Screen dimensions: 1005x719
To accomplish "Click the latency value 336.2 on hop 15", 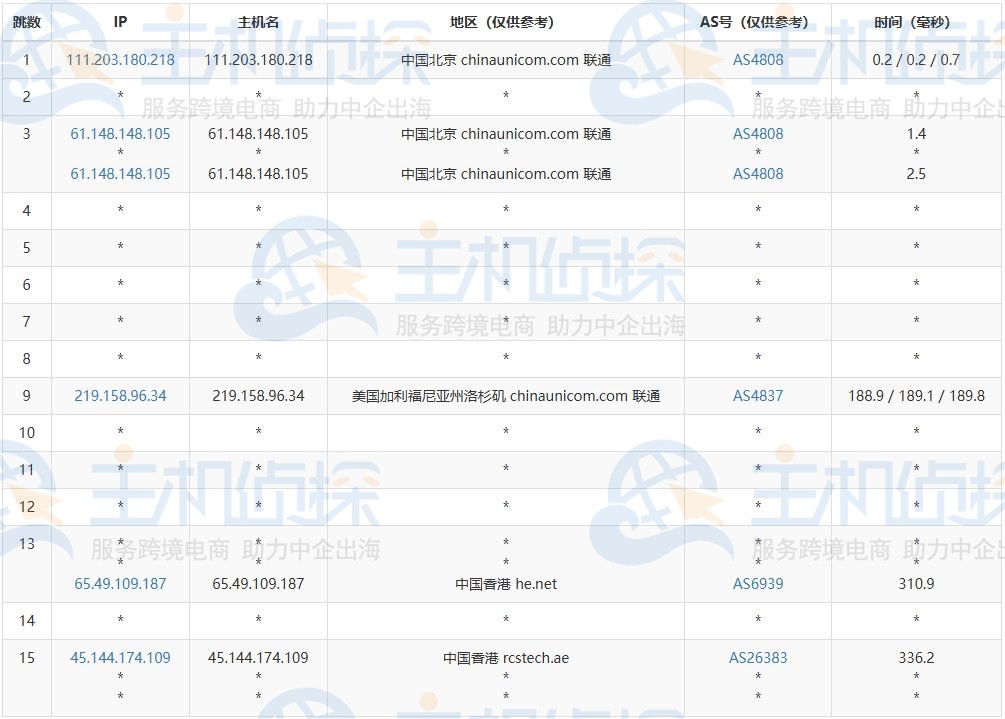I will click(917, 658).
